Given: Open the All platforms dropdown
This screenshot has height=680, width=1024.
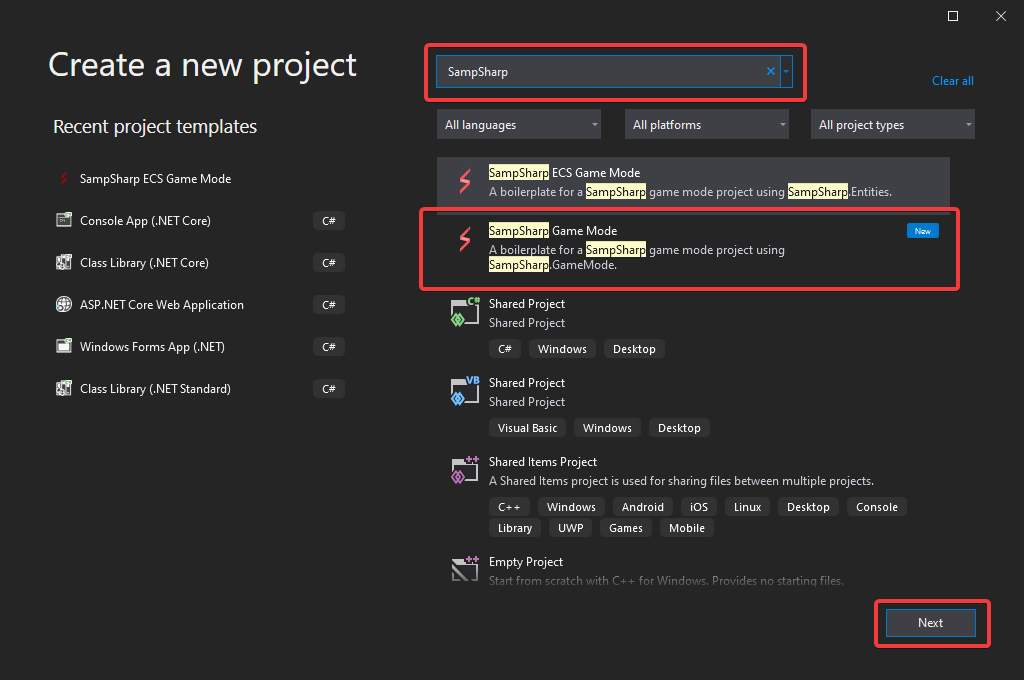Looking at the screenshot, I should (x=706, y=124).
